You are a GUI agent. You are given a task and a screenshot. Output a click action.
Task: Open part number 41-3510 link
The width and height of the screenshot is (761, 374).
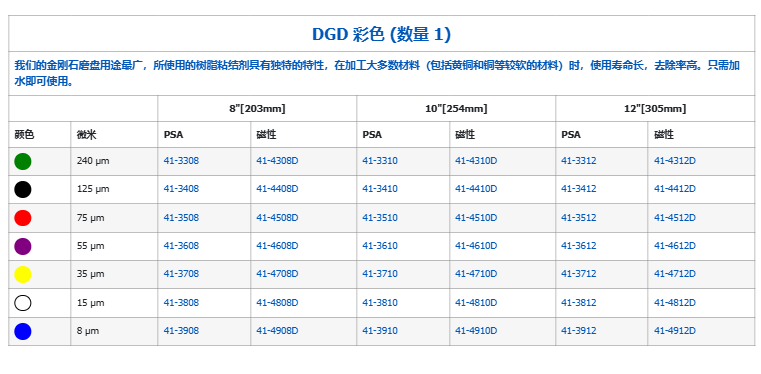[380, 218]
